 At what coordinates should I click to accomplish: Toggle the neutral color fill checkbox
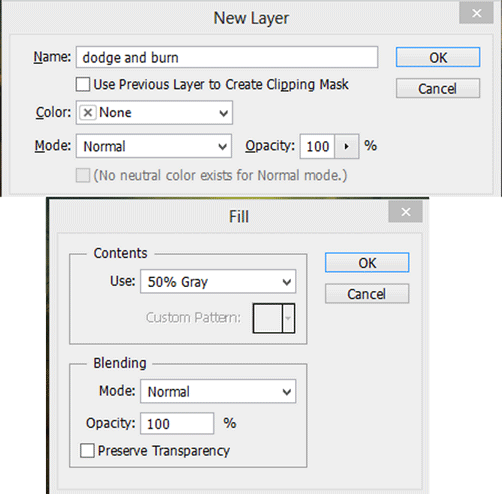click(x=83, y=175)
